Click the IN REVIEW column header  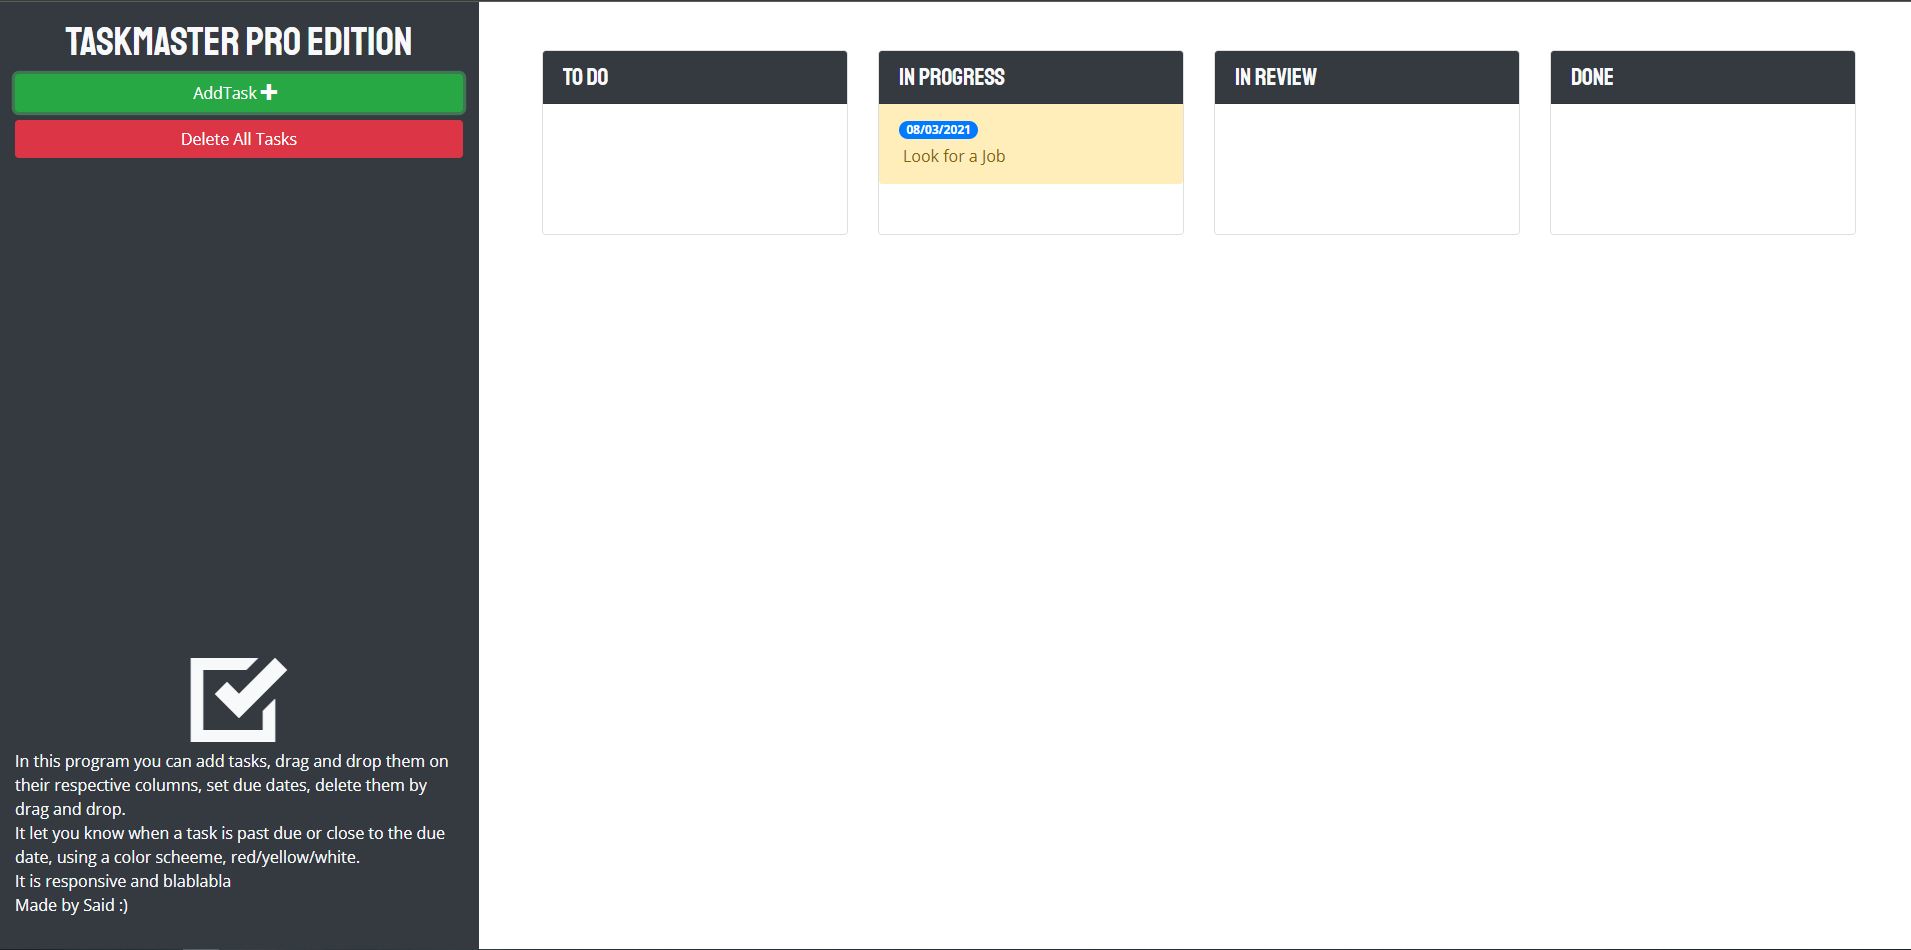pyautogui.click(x=1367, y=77)
